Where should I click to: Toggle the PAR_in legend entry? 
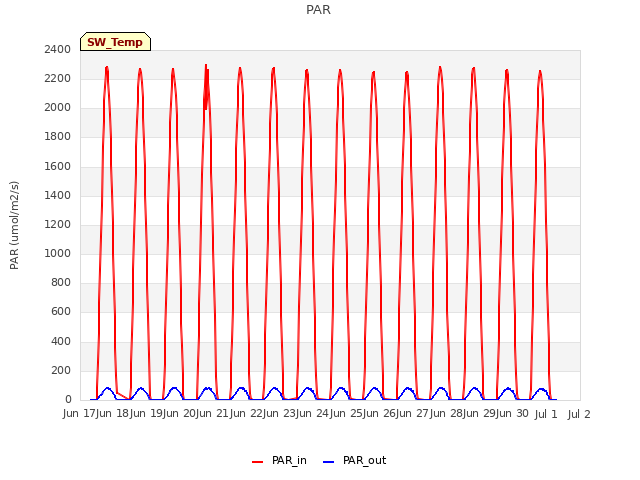pyautogui.click(x=280, y=460)
